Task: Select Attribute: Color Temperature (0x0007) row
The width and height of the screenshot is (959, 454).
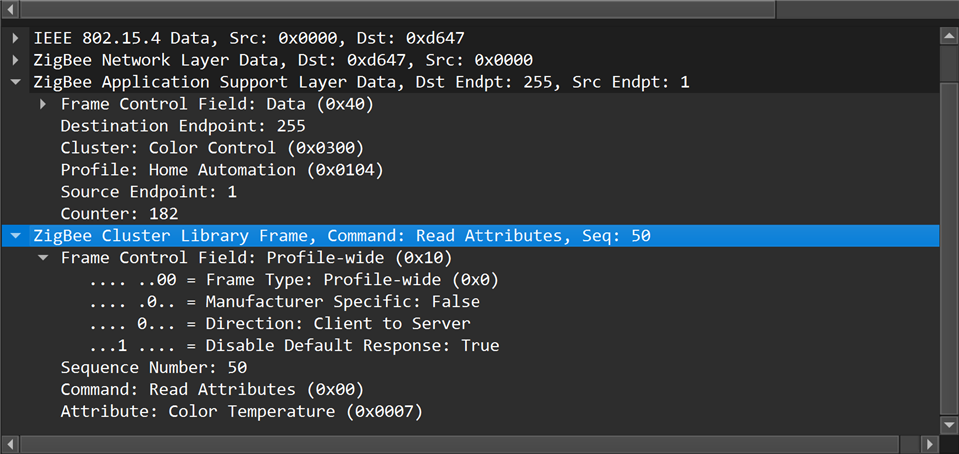Action: coord(242,412)
